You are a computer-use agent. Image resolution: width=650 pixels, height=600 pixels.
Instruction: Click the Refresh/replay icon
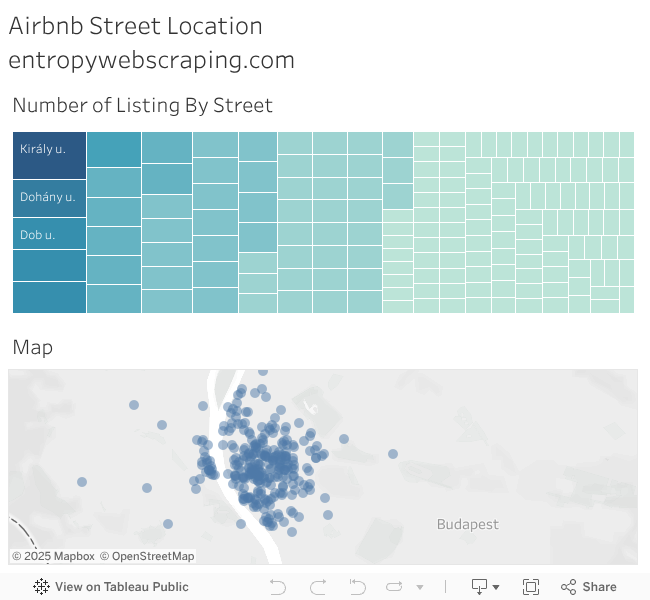[394, 586]
